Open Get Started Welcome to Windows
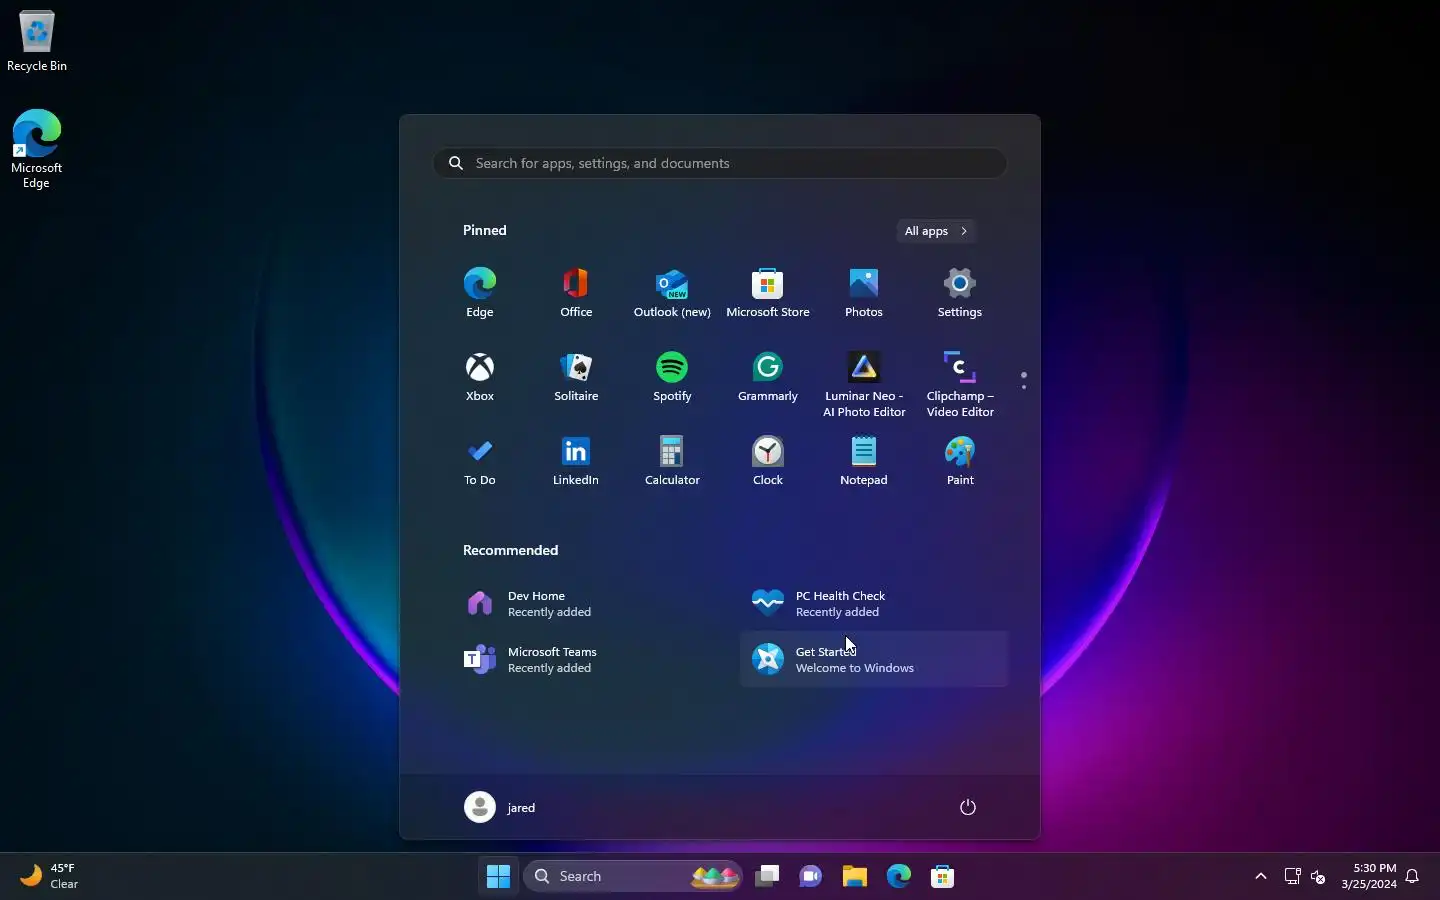Image resolution: width=1440 pixels, height=900 pixels. [874, 660]
